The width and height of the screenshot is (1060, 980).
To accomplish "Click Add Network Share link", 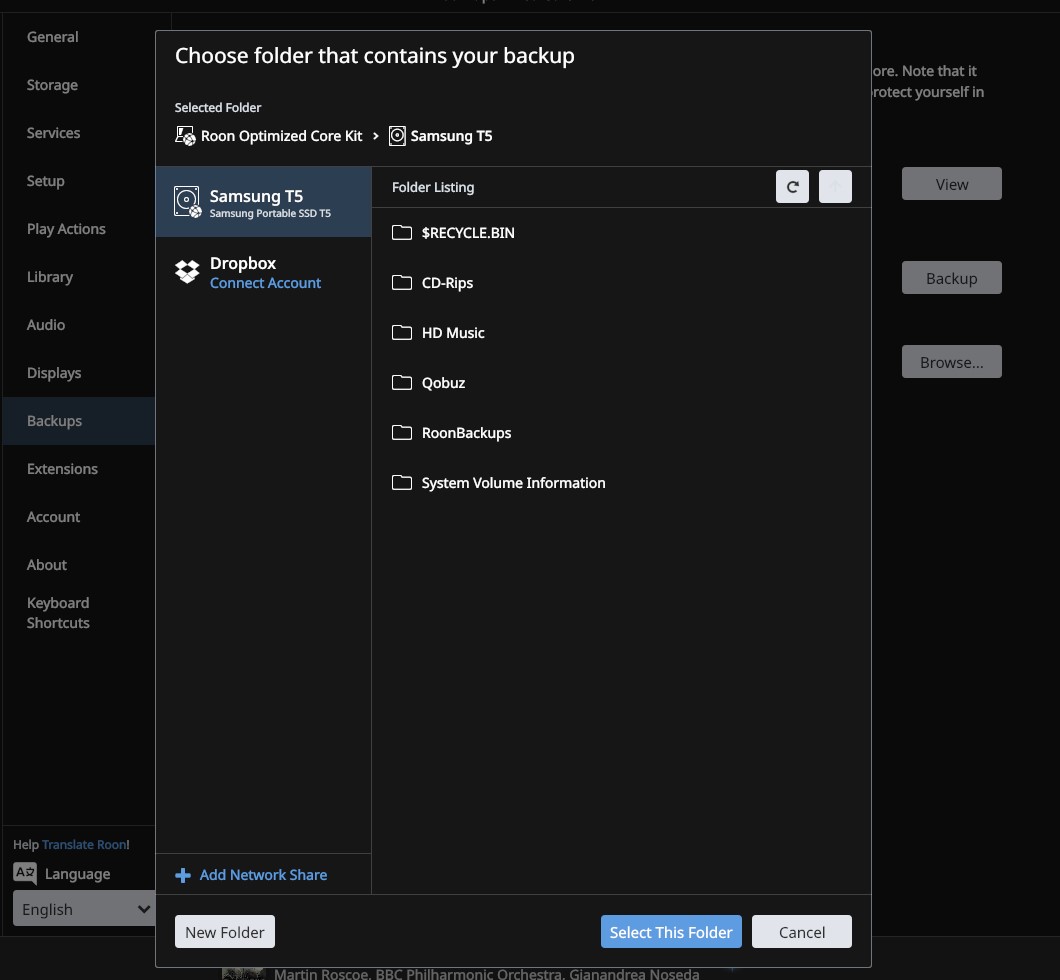I will click(263, 875).
